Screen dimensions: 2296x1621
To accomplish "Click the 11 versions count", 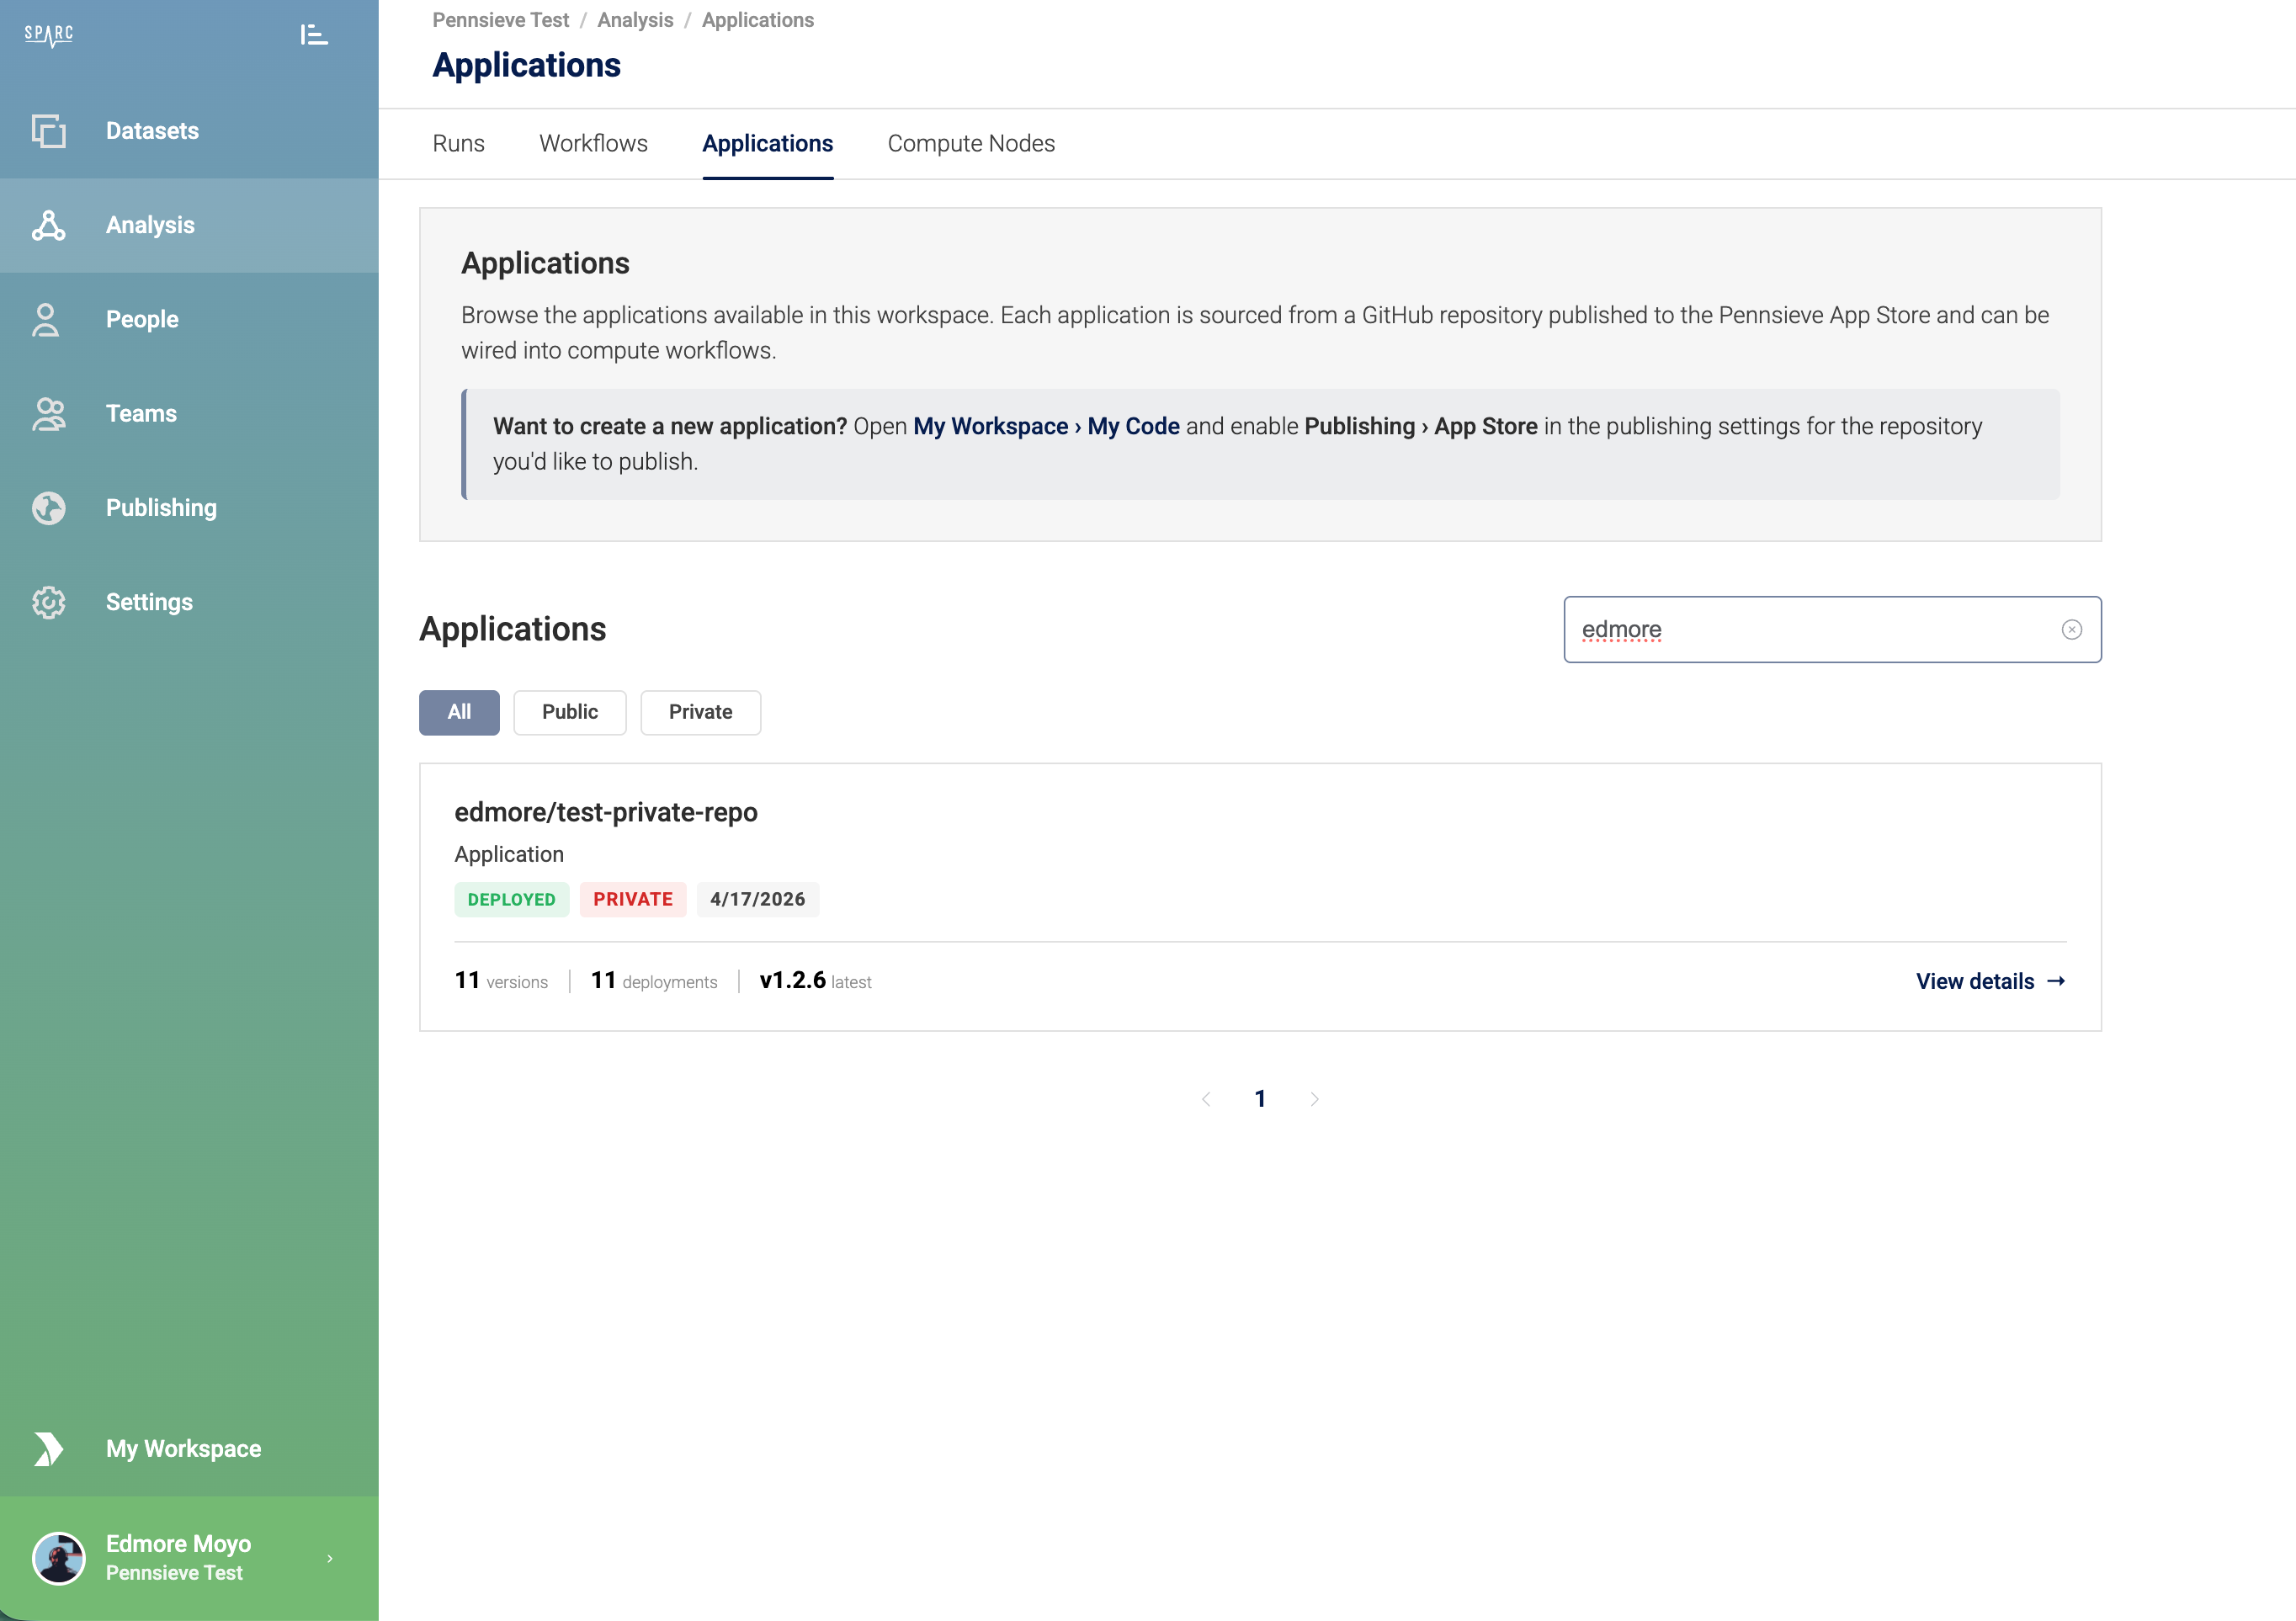I will pyautogui.click(x=501, y=981).
